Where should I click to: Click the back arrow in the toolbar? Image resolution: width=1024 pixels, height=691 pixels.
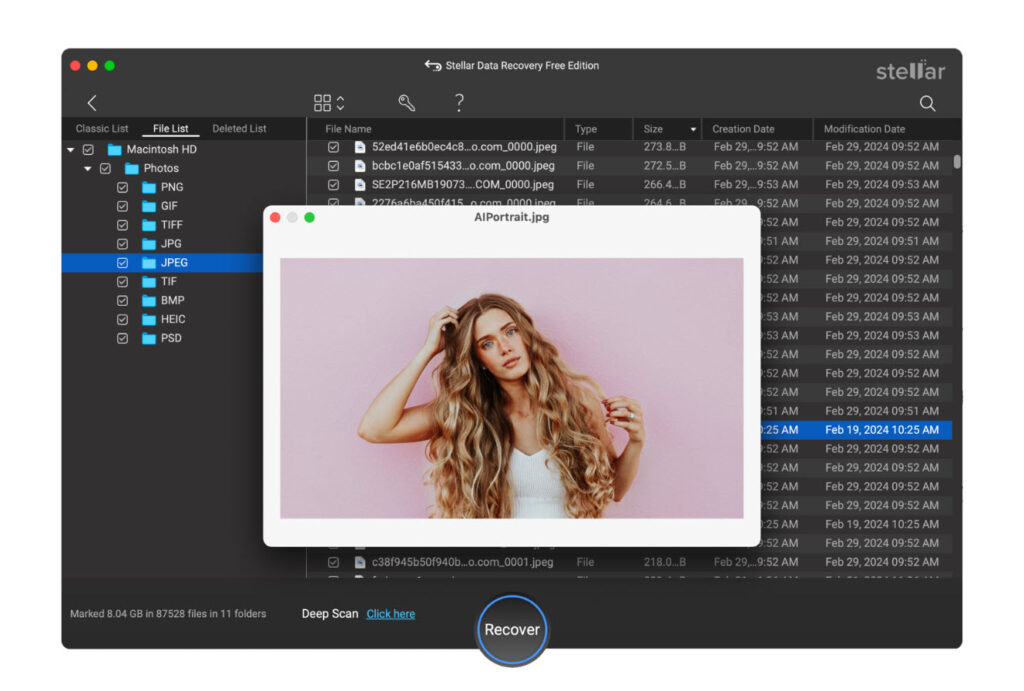pyautogui.click(x=92, y=103)
